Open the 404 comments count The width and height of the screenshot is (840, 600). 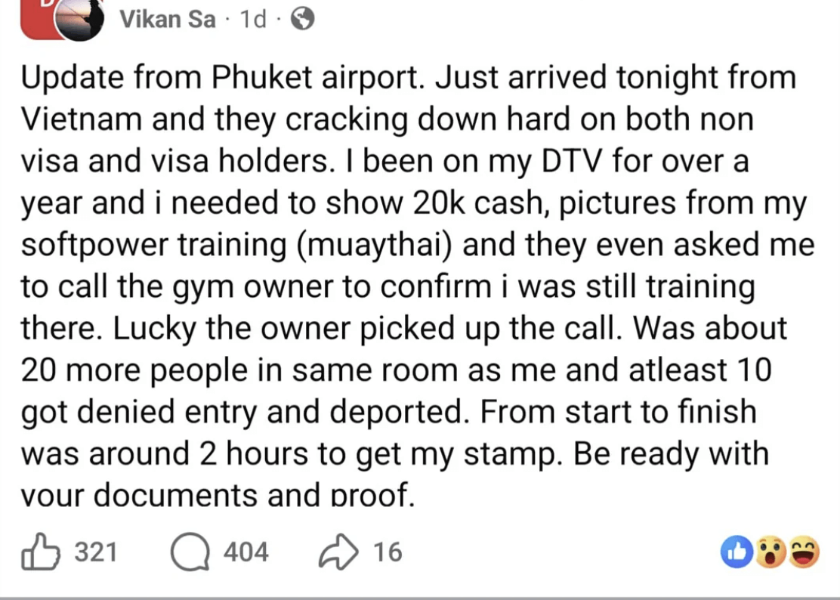[246, 552]
